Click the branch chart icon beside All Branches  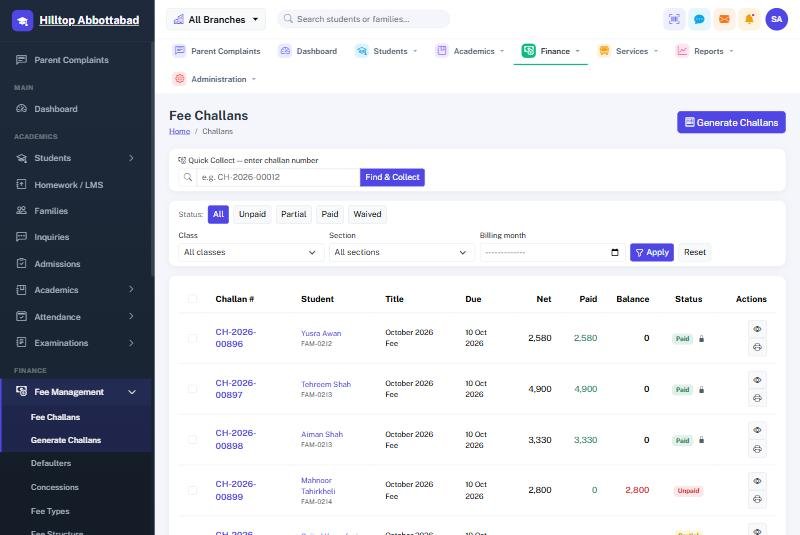[179, 19]
